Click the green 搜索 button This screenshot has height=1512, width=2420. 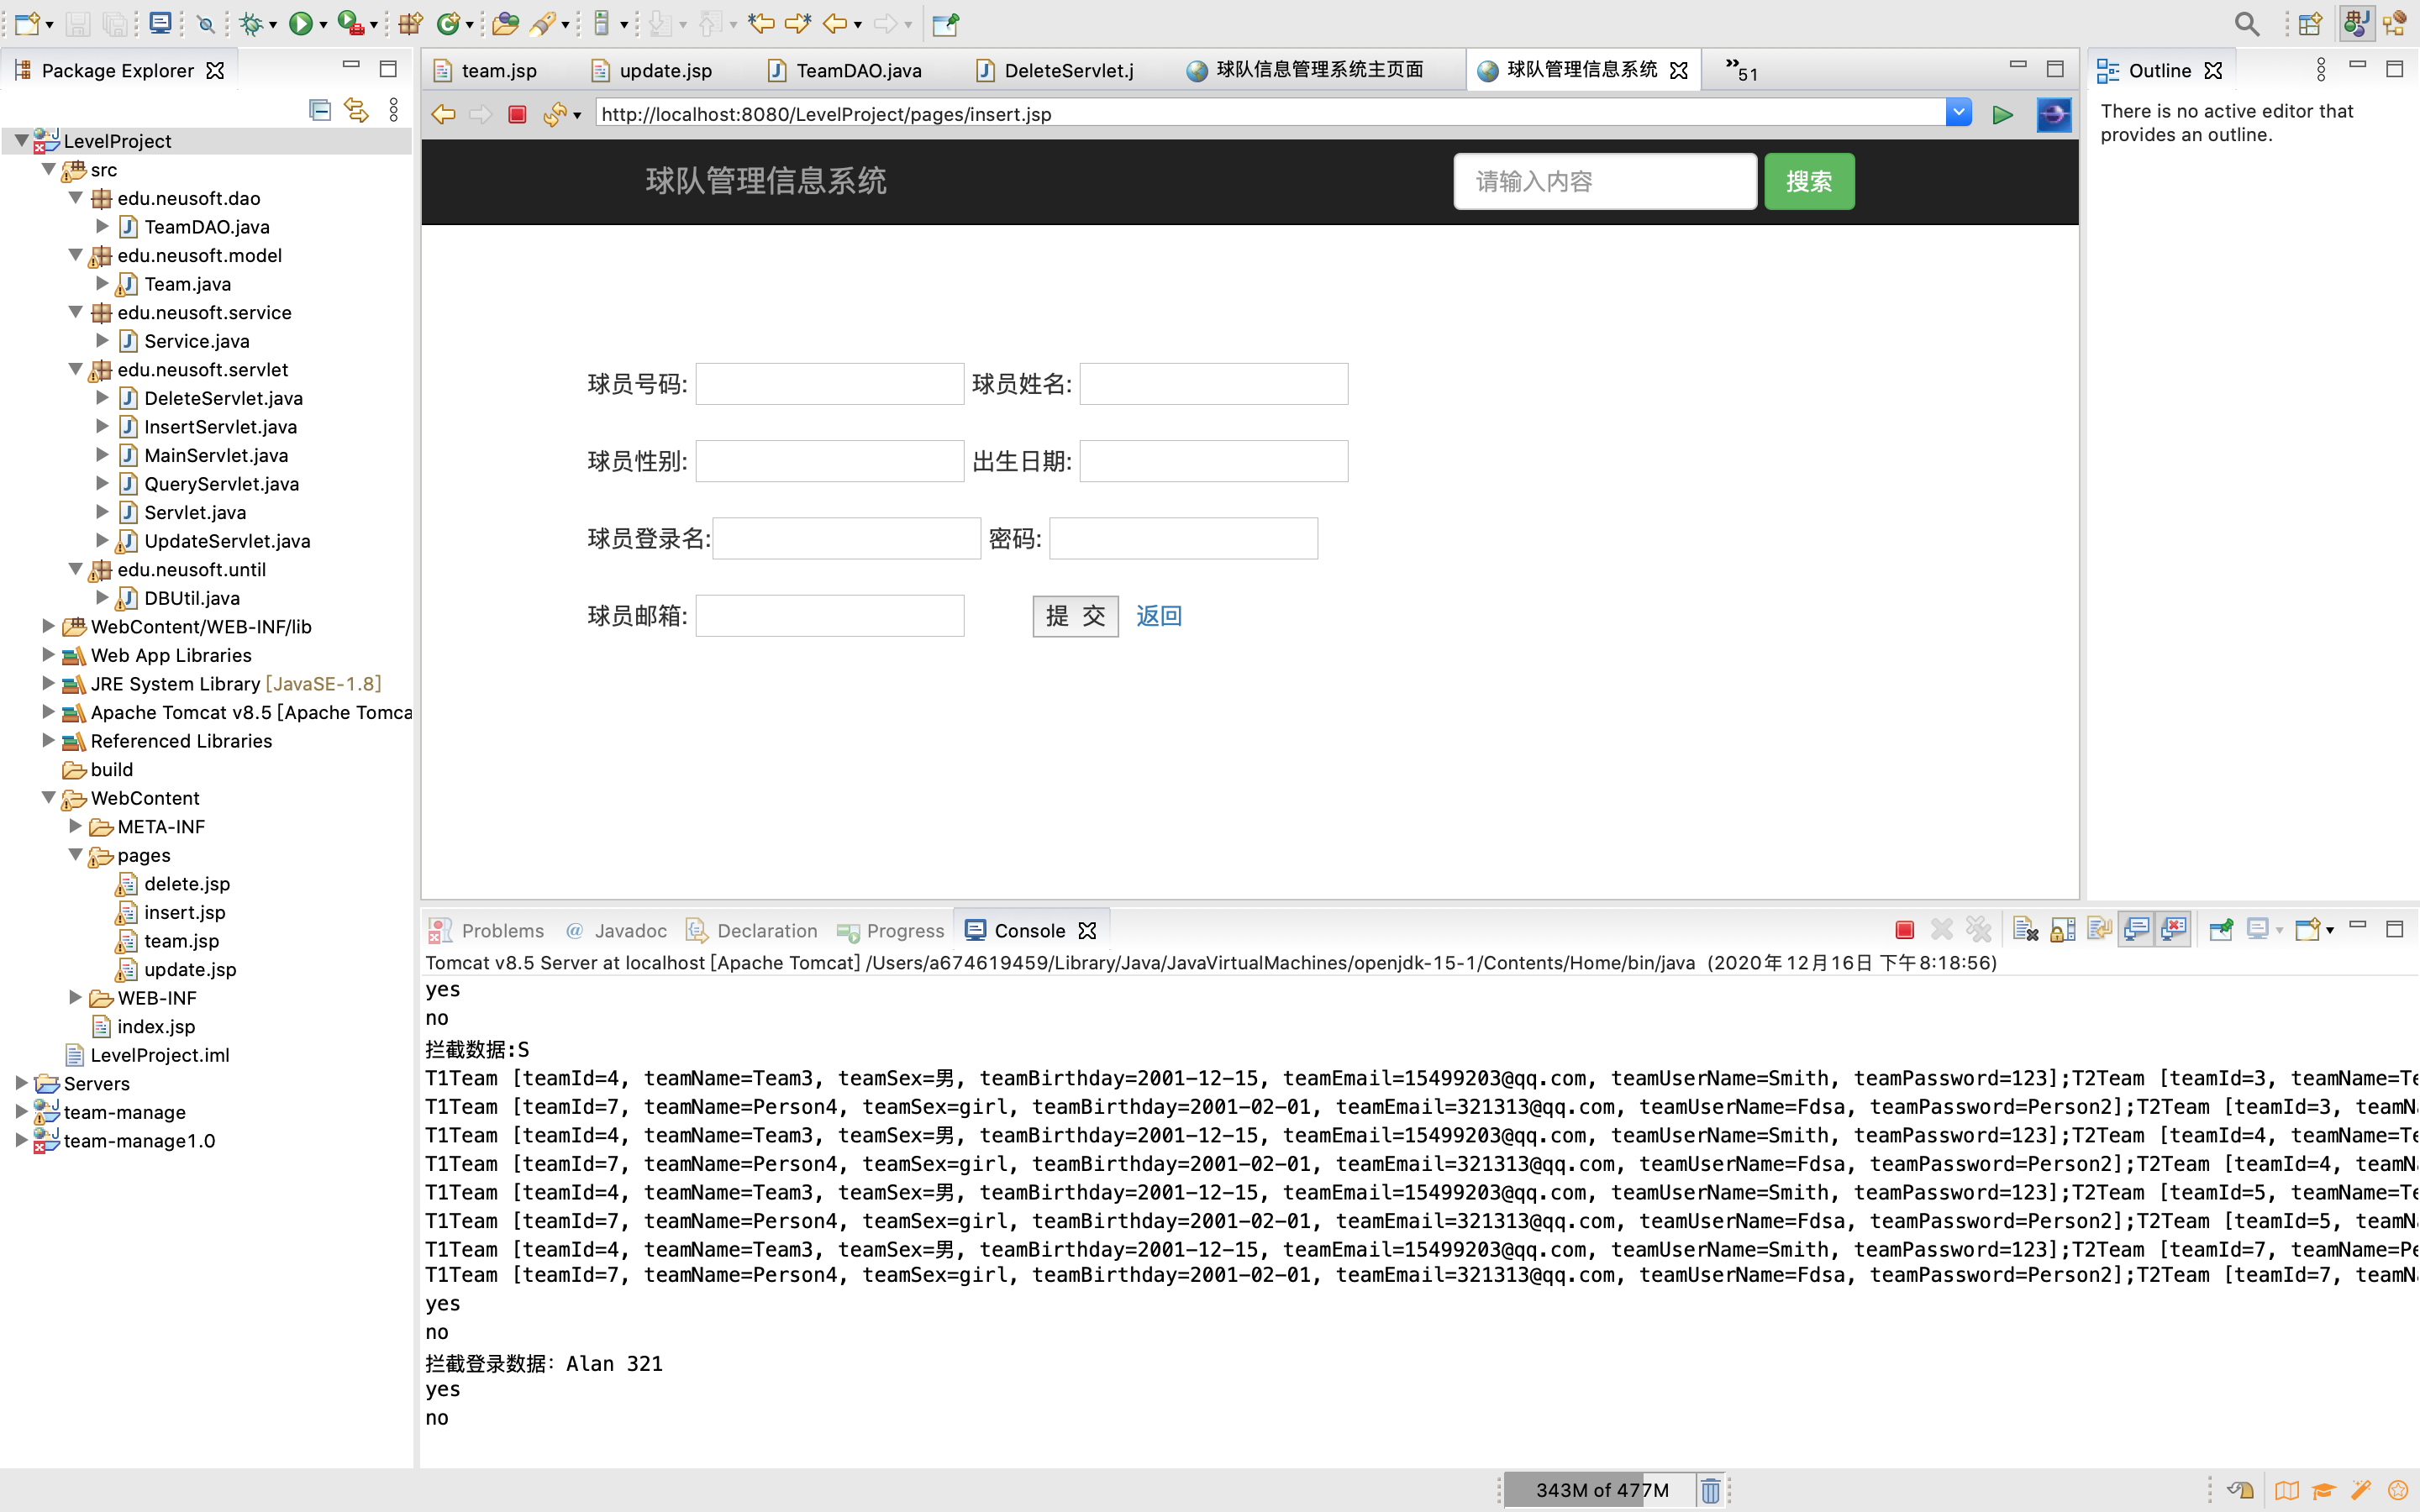(1808, 181)
